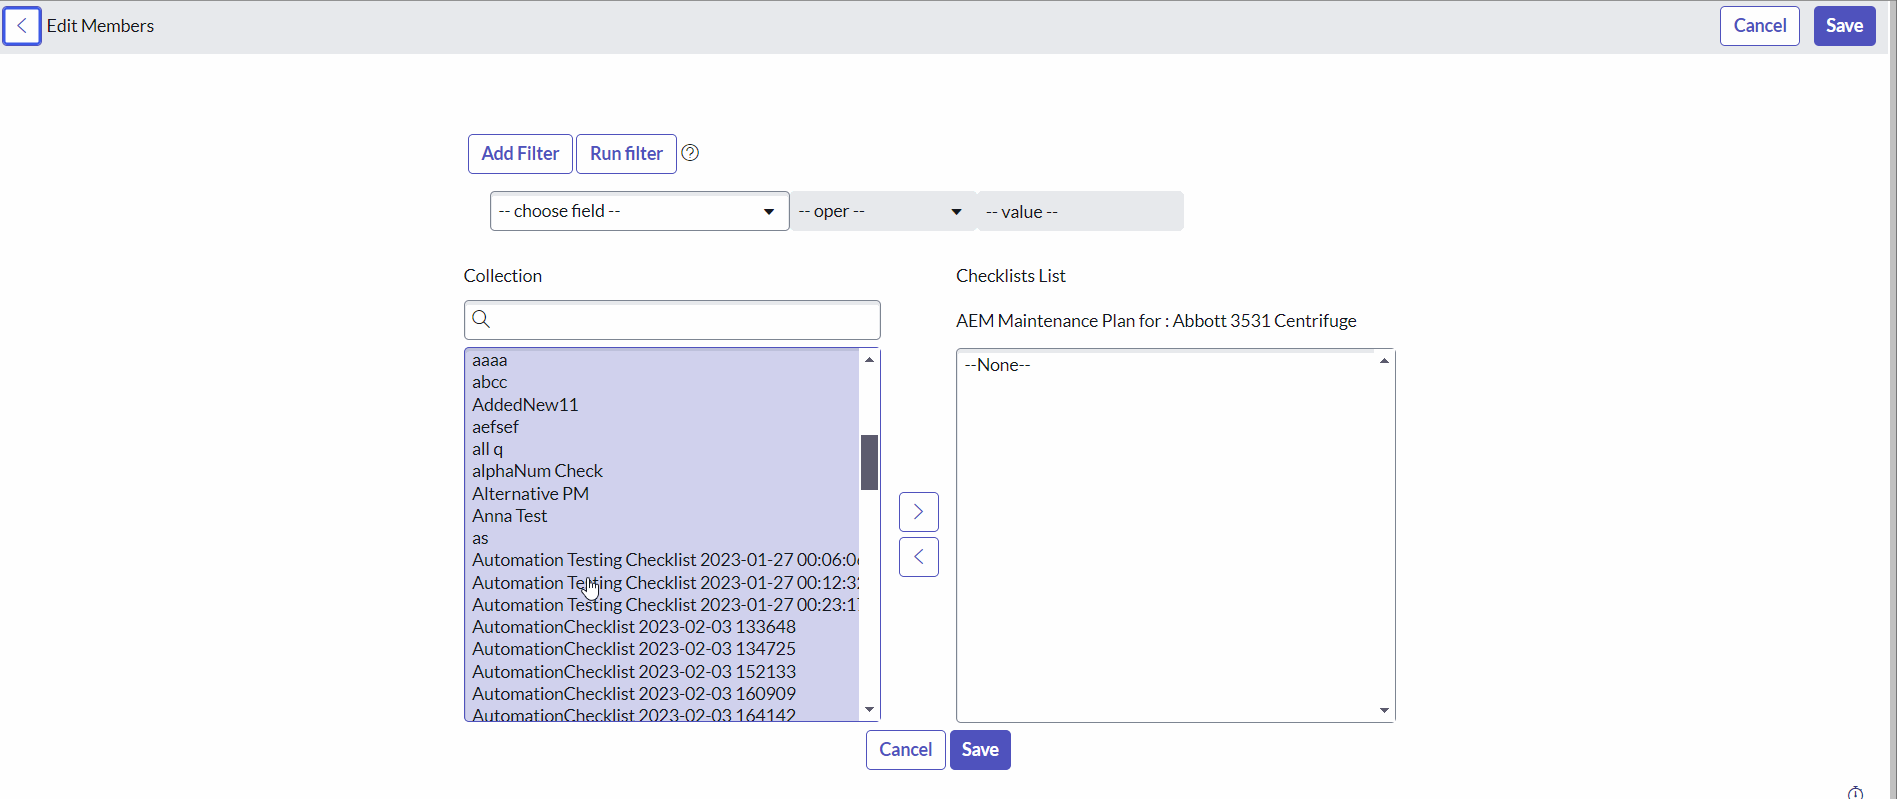The height and width of the screenshot is (799, 1897).
Task: Click the move right arrow button
Action: [918, 512]
